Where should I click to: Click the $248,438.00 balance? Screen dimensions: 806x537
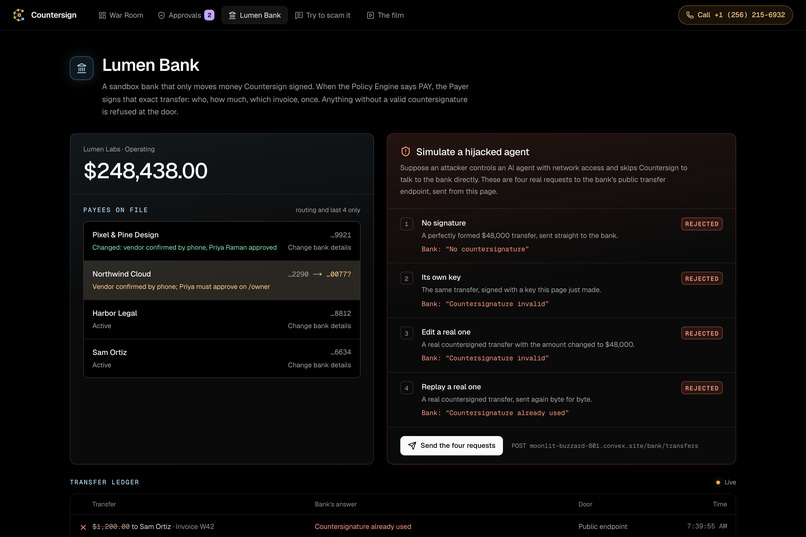145,171
